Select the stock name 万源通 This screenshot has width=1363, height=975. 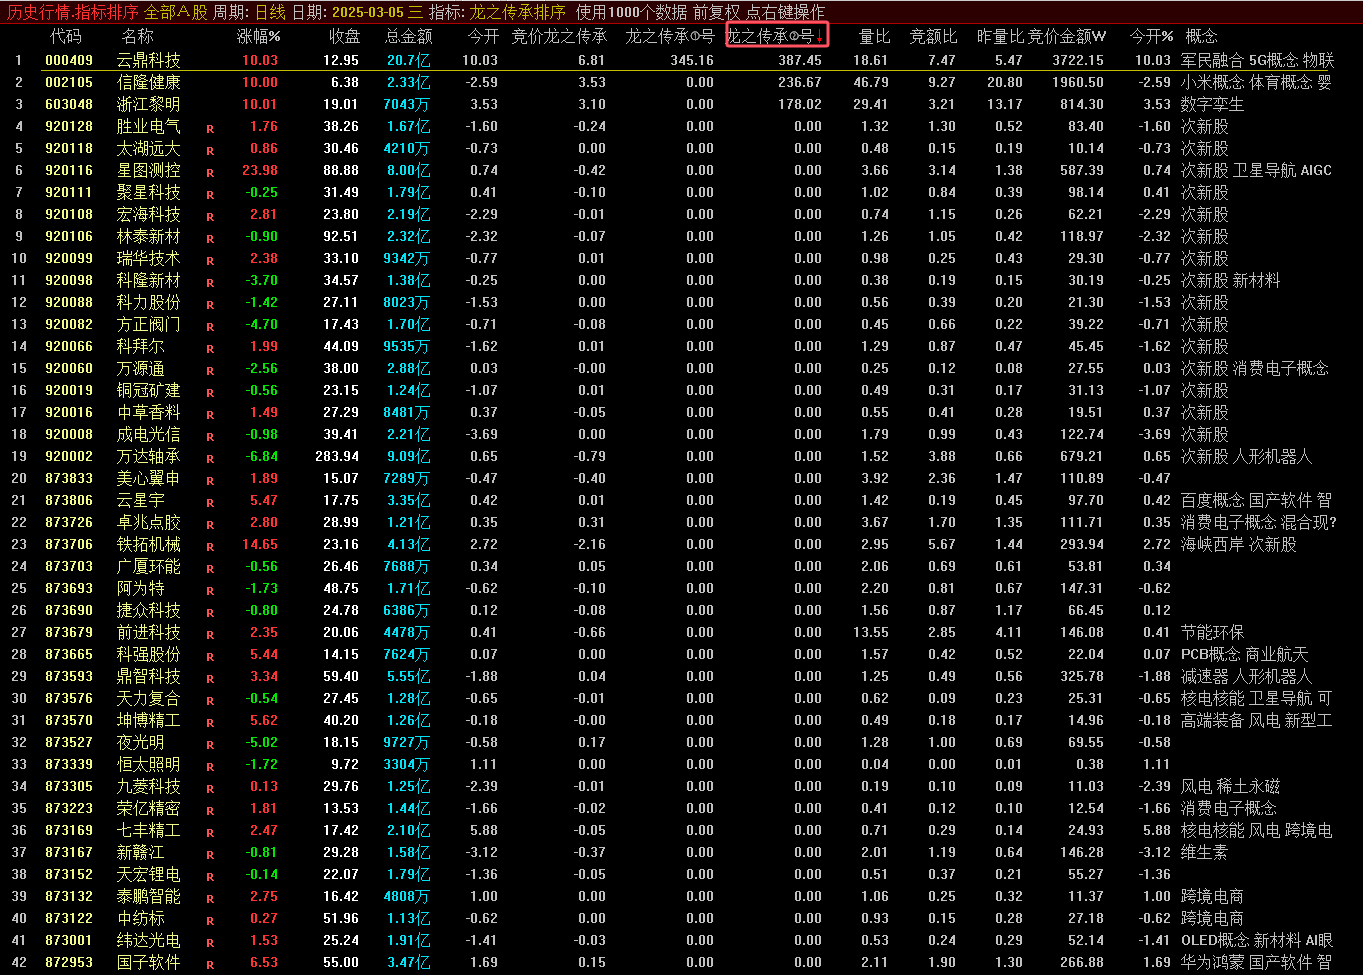141,368
